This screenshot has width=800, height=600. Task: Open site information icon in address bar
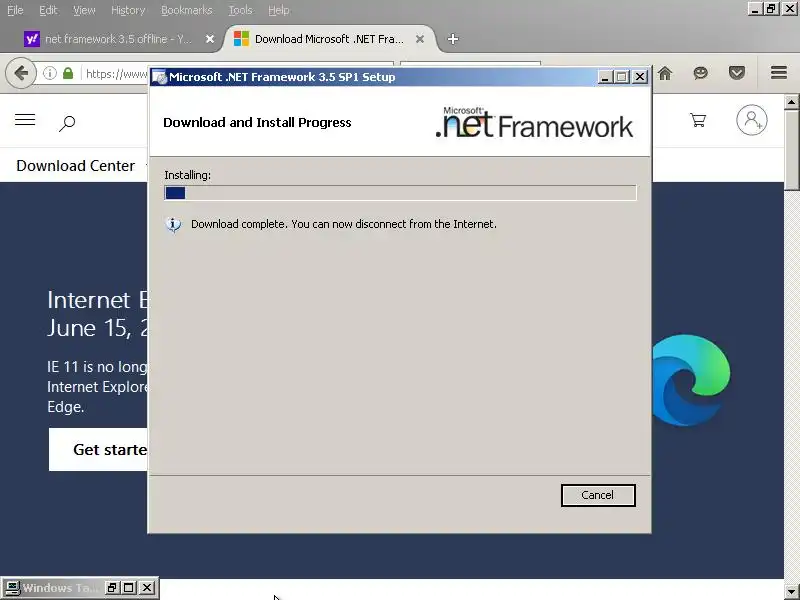tap(49, 73)
